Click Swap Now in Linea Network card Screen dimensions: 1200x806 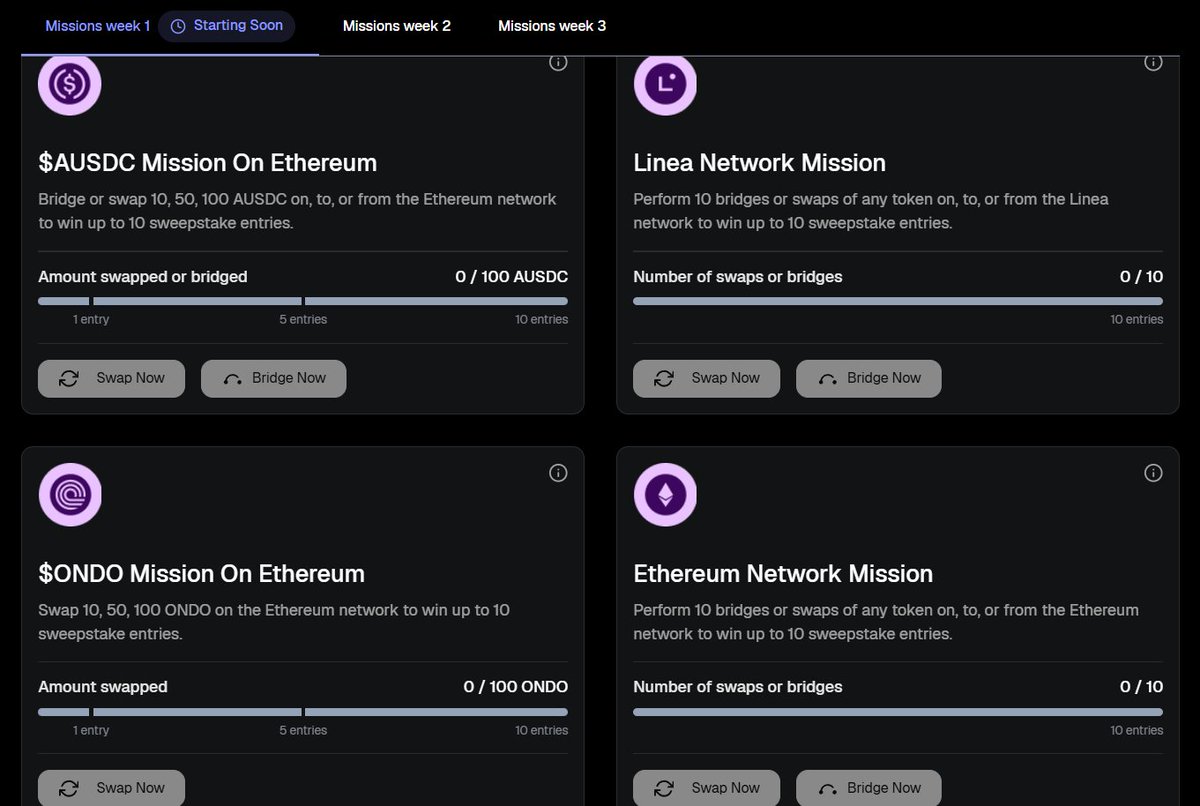(706, 378)
